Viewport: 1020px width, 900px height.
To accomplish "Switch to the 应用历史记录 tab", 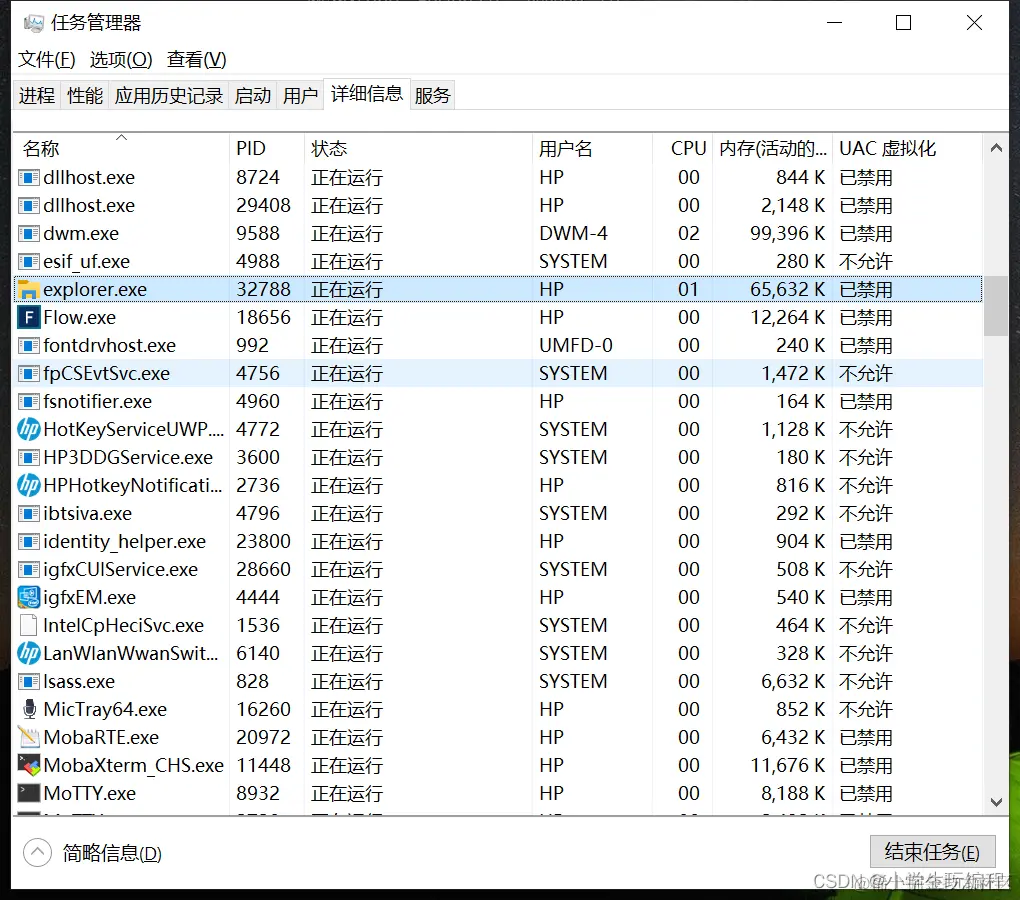I will click(x=168, y=96).
